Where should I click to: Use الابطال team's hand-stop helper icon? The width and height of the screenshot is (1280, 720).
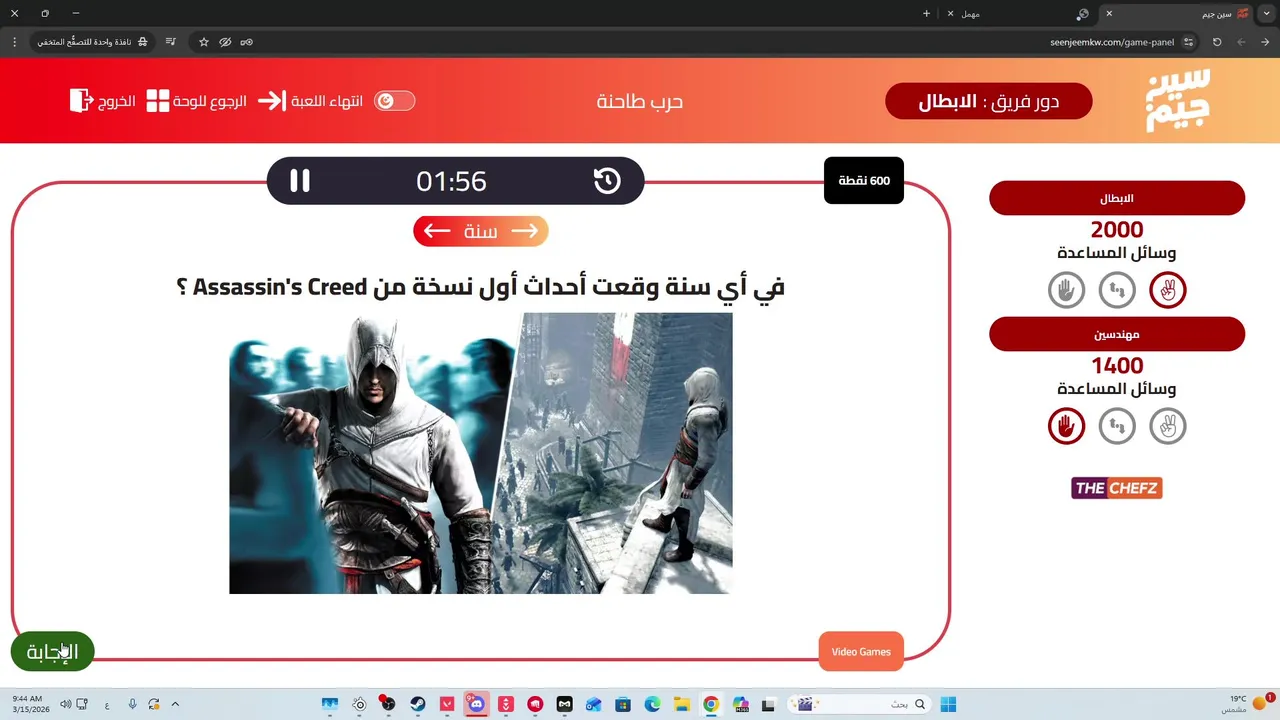1066,291
